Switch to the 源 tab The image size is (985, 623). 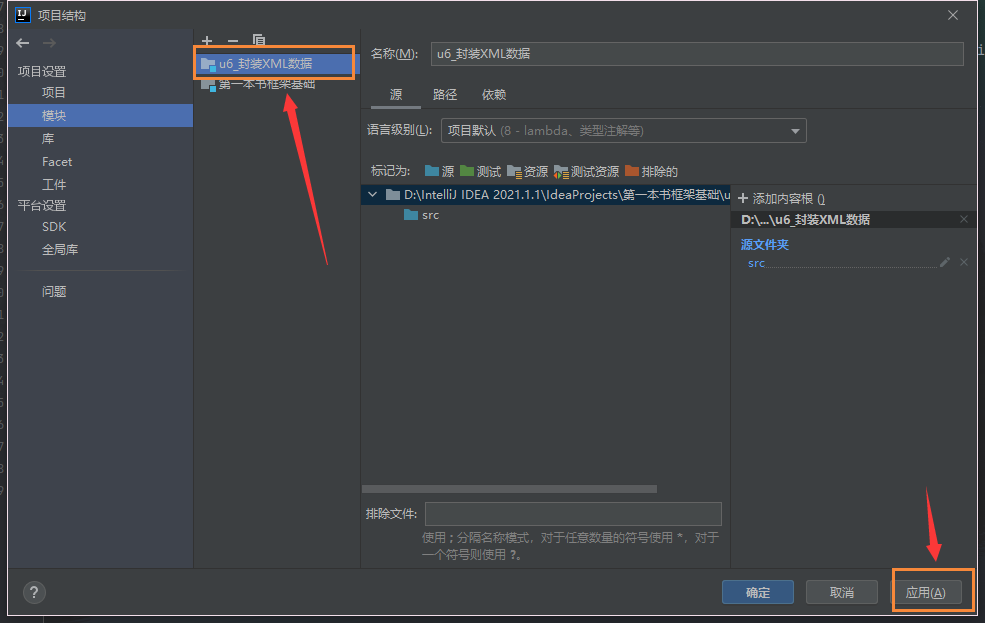pyautogui.click(x=396, y=95)
